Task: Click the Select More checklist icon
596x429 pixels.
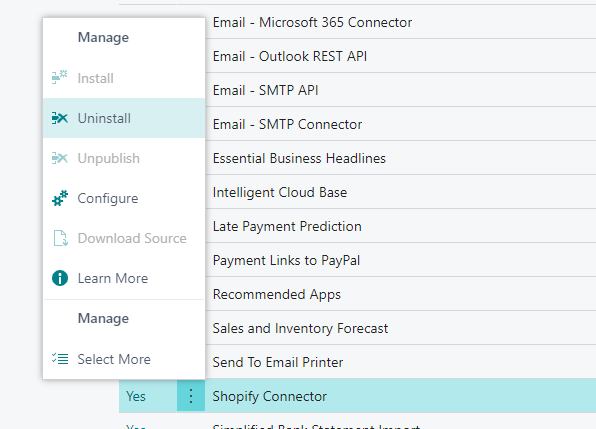Action: 60,359
